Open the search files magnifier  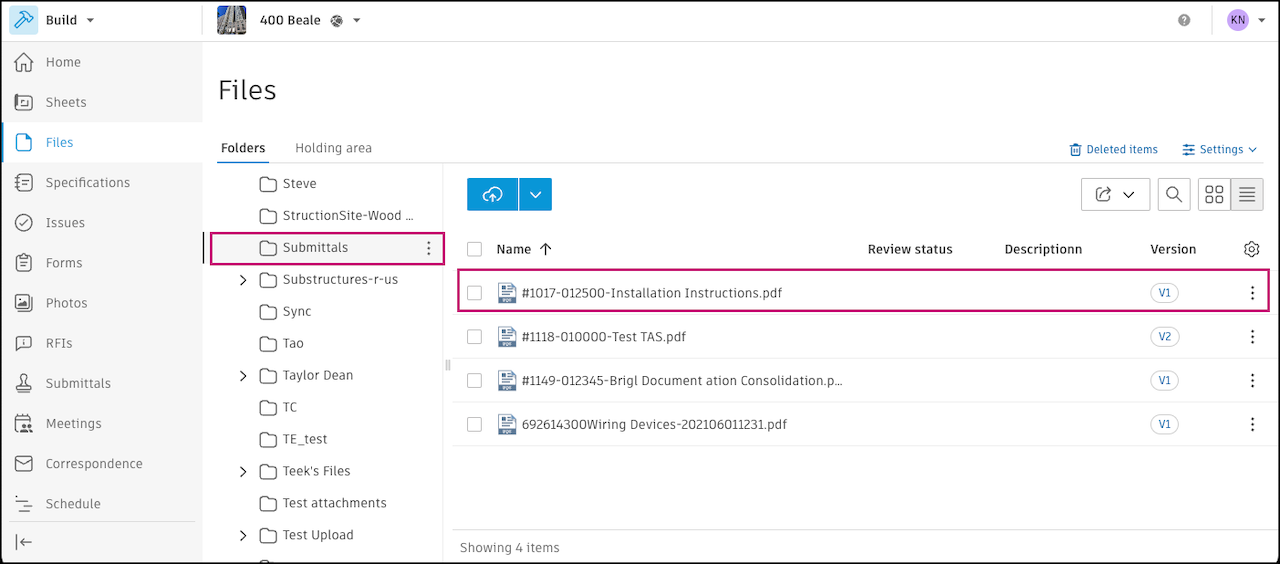pyautogui.click(x=1174, y=195)
